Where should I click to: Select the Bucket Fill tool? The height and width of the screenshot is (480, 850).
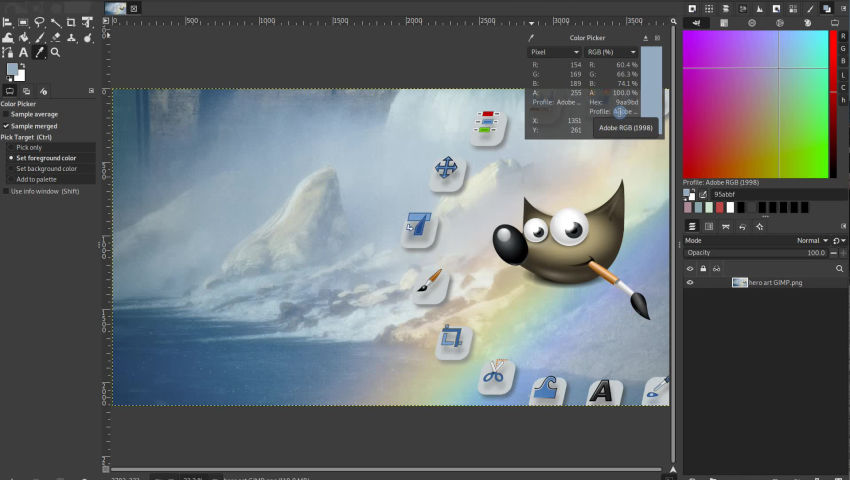(x=23, y=37)
